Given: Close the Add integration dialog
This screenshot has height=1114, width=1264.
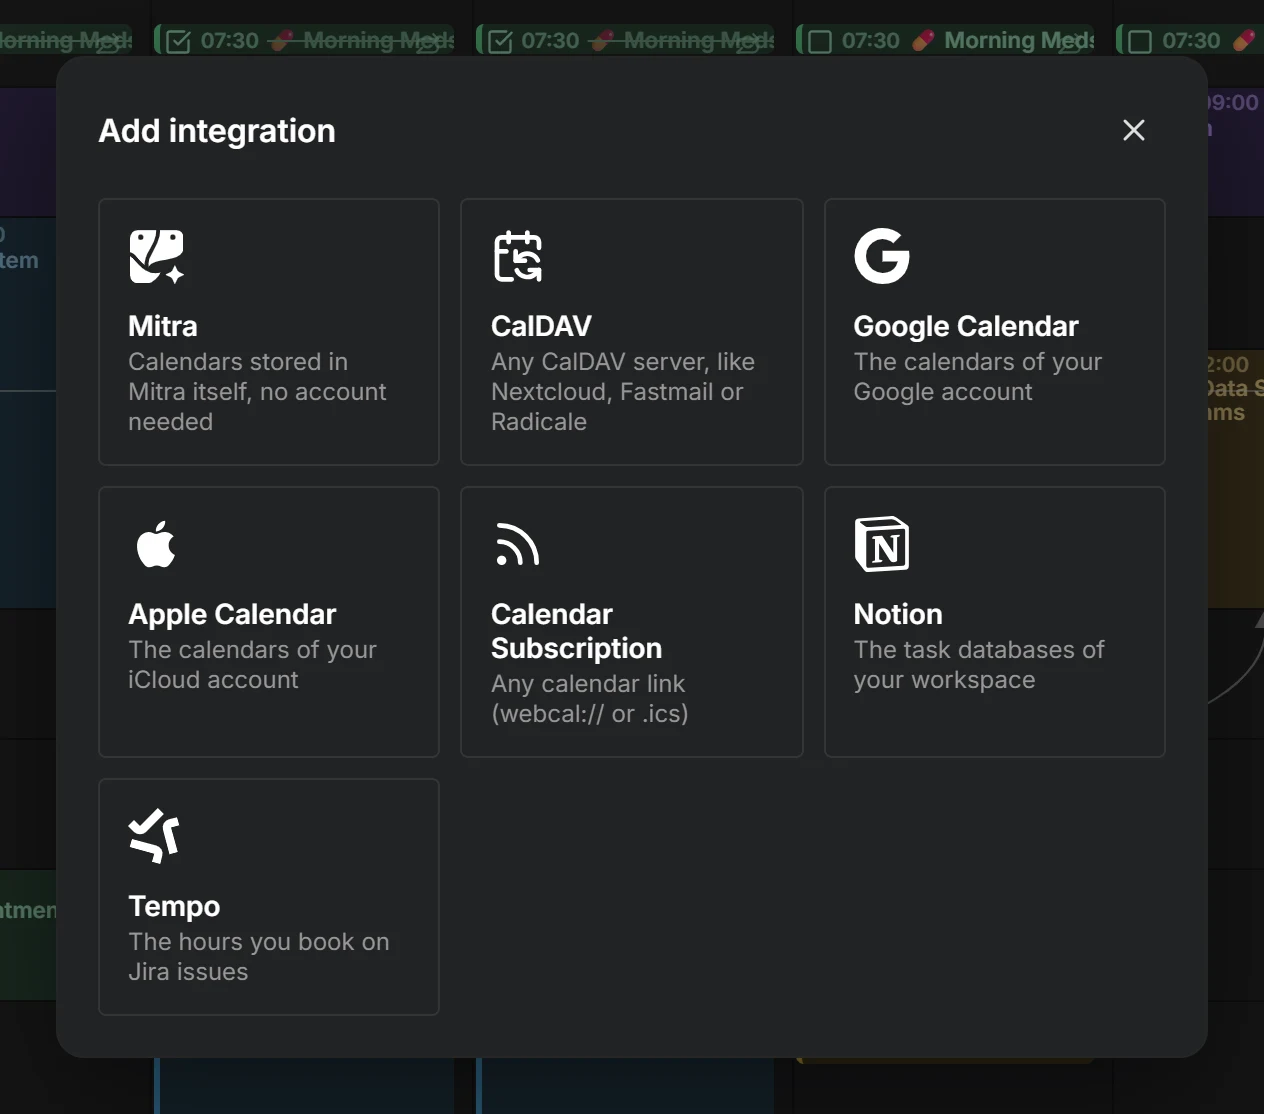Looking at the screenshot, I should click(x=1133, y=130).
